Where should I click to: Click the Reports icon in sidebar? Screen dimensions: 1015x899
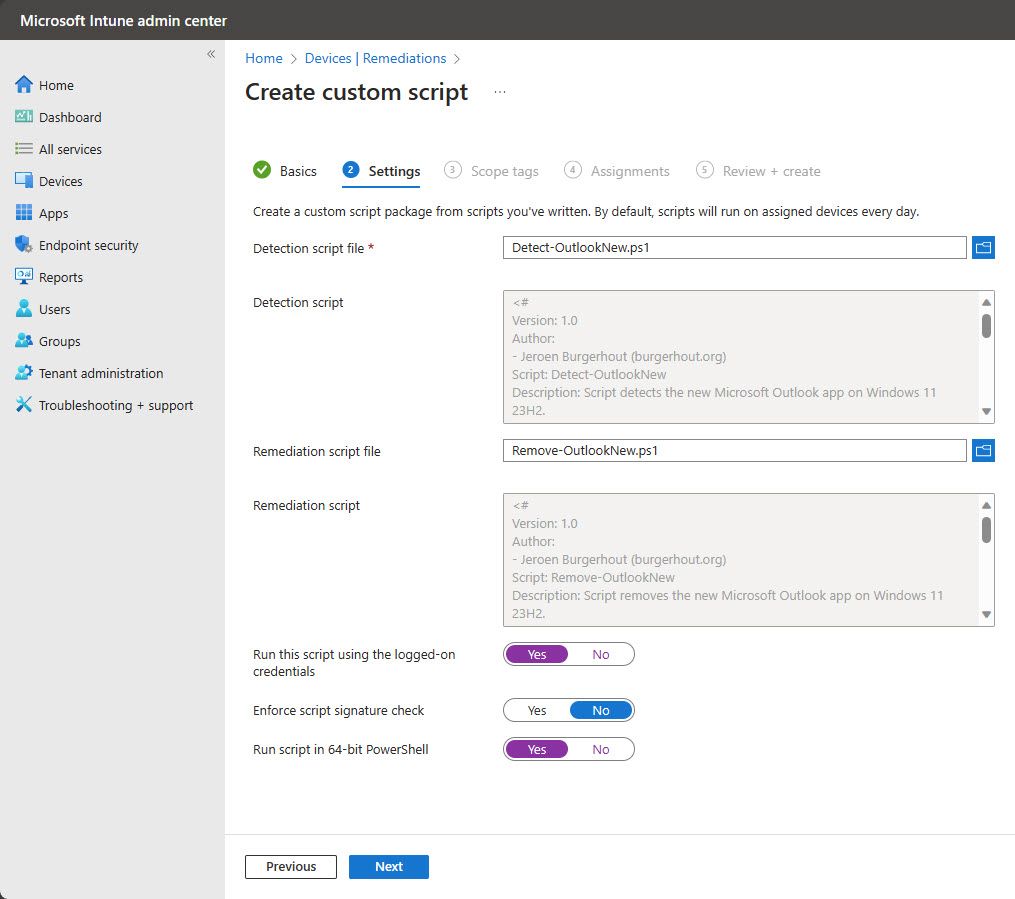point(24,276)
